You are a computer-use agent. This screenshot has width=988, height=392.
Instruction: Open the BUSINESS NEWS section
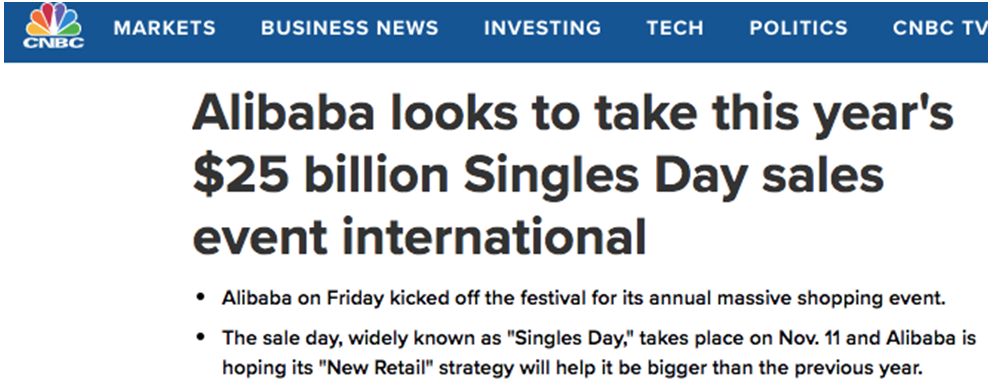(x=349, y=28)
